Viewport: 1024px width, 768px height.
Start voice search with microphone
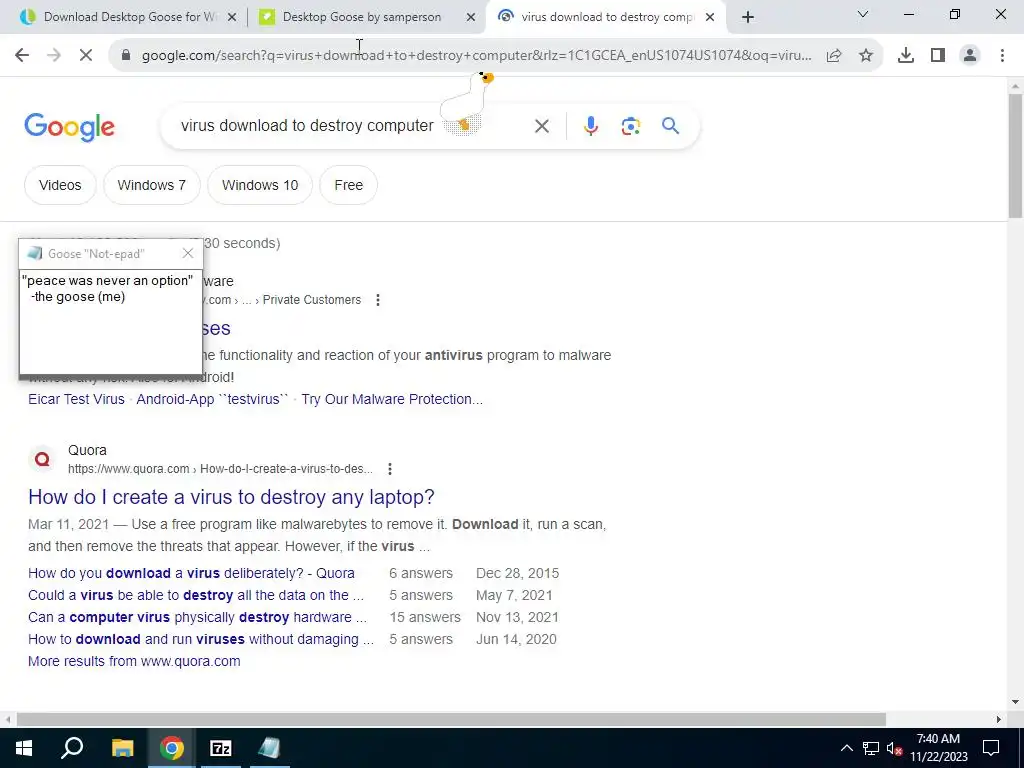[590, 126]
